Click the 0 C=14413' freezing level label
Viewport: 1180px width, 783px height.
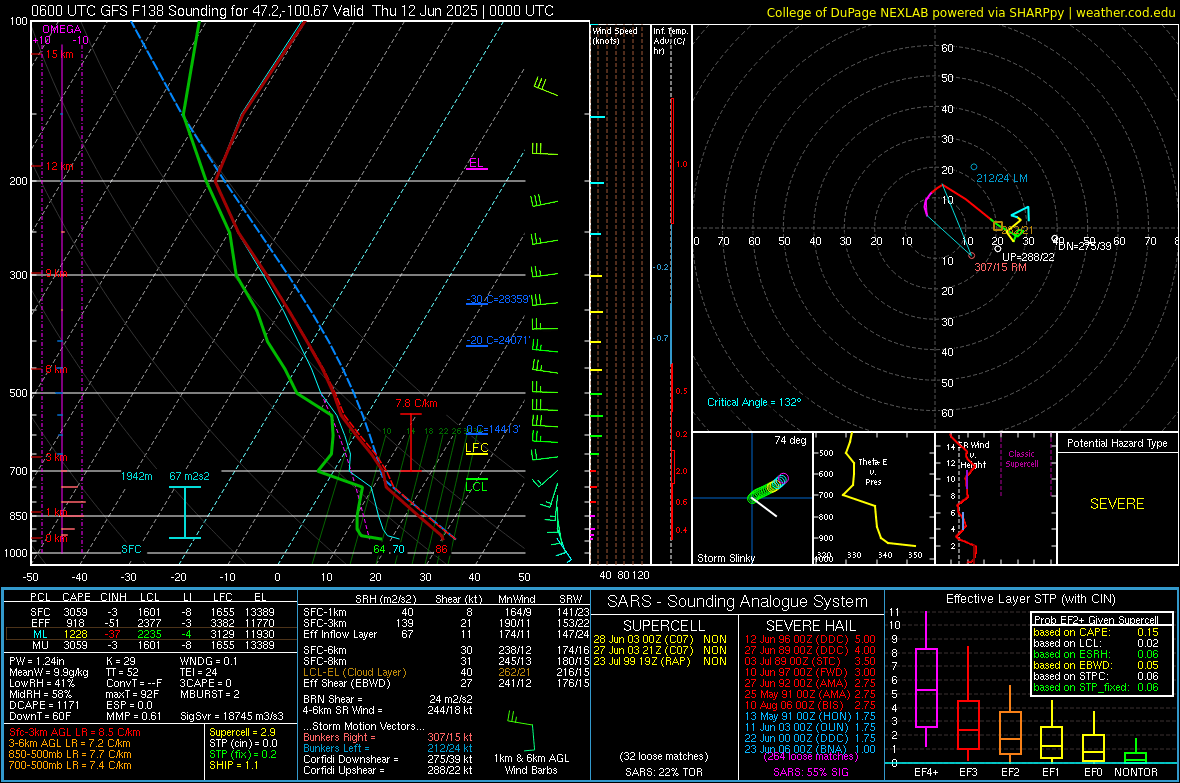click(x=493, y=429)
